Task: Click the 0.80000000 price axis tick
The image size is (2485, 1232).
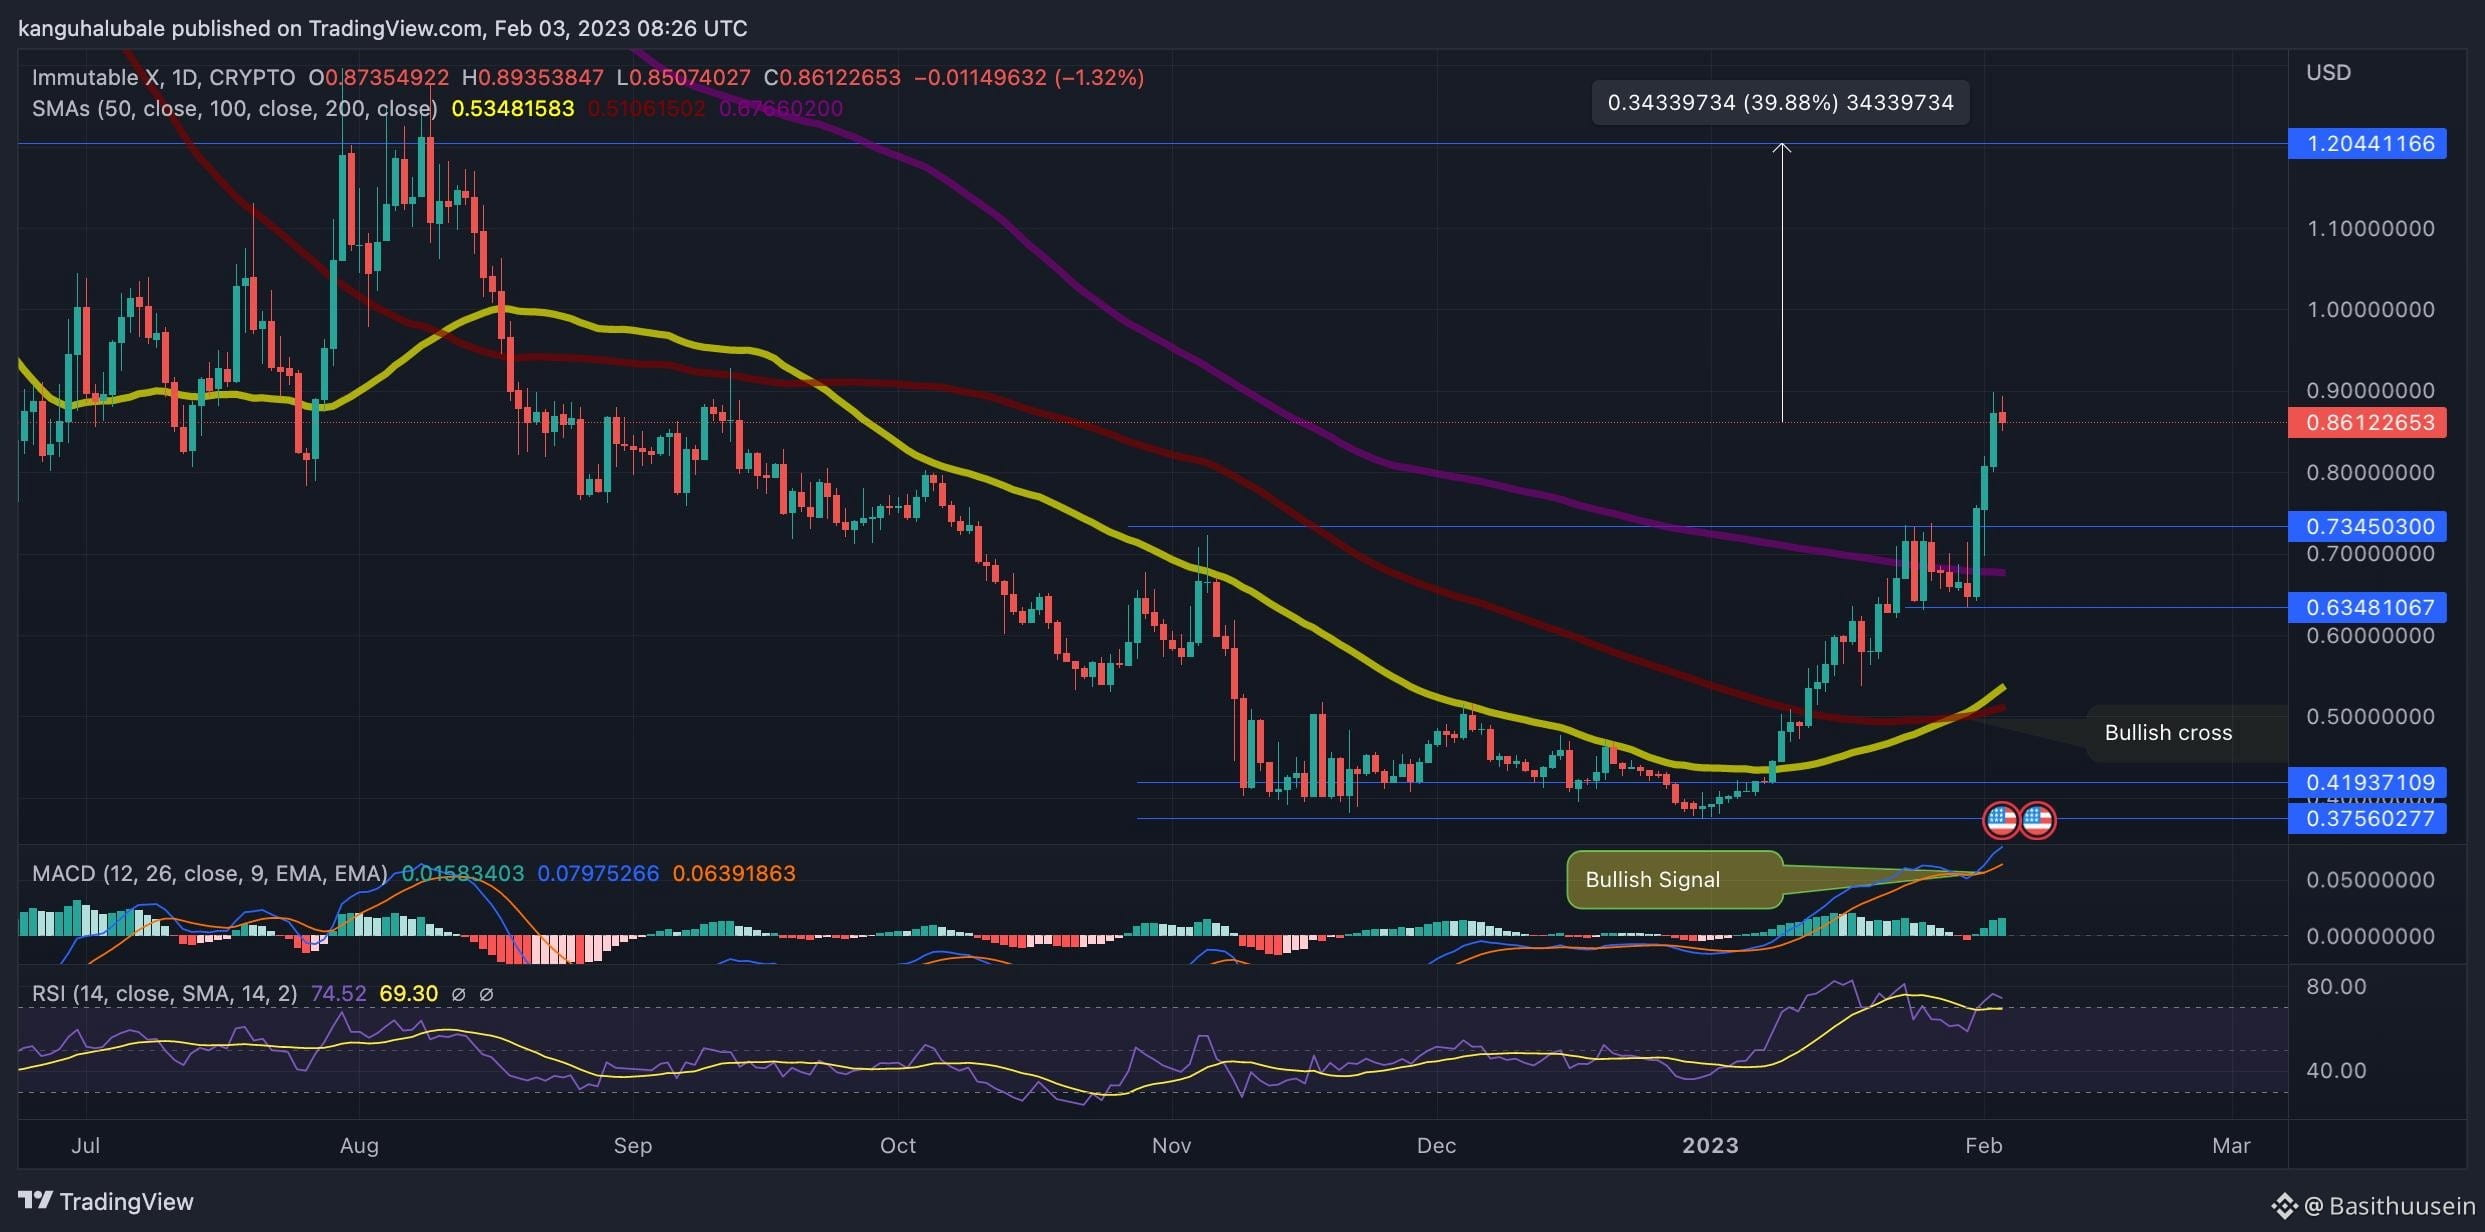Action: 2370,472
